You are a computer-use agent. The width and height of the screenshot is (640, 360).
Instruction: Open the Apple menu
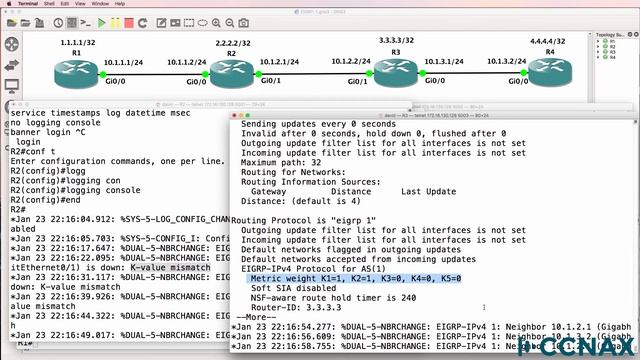[8, 3]
